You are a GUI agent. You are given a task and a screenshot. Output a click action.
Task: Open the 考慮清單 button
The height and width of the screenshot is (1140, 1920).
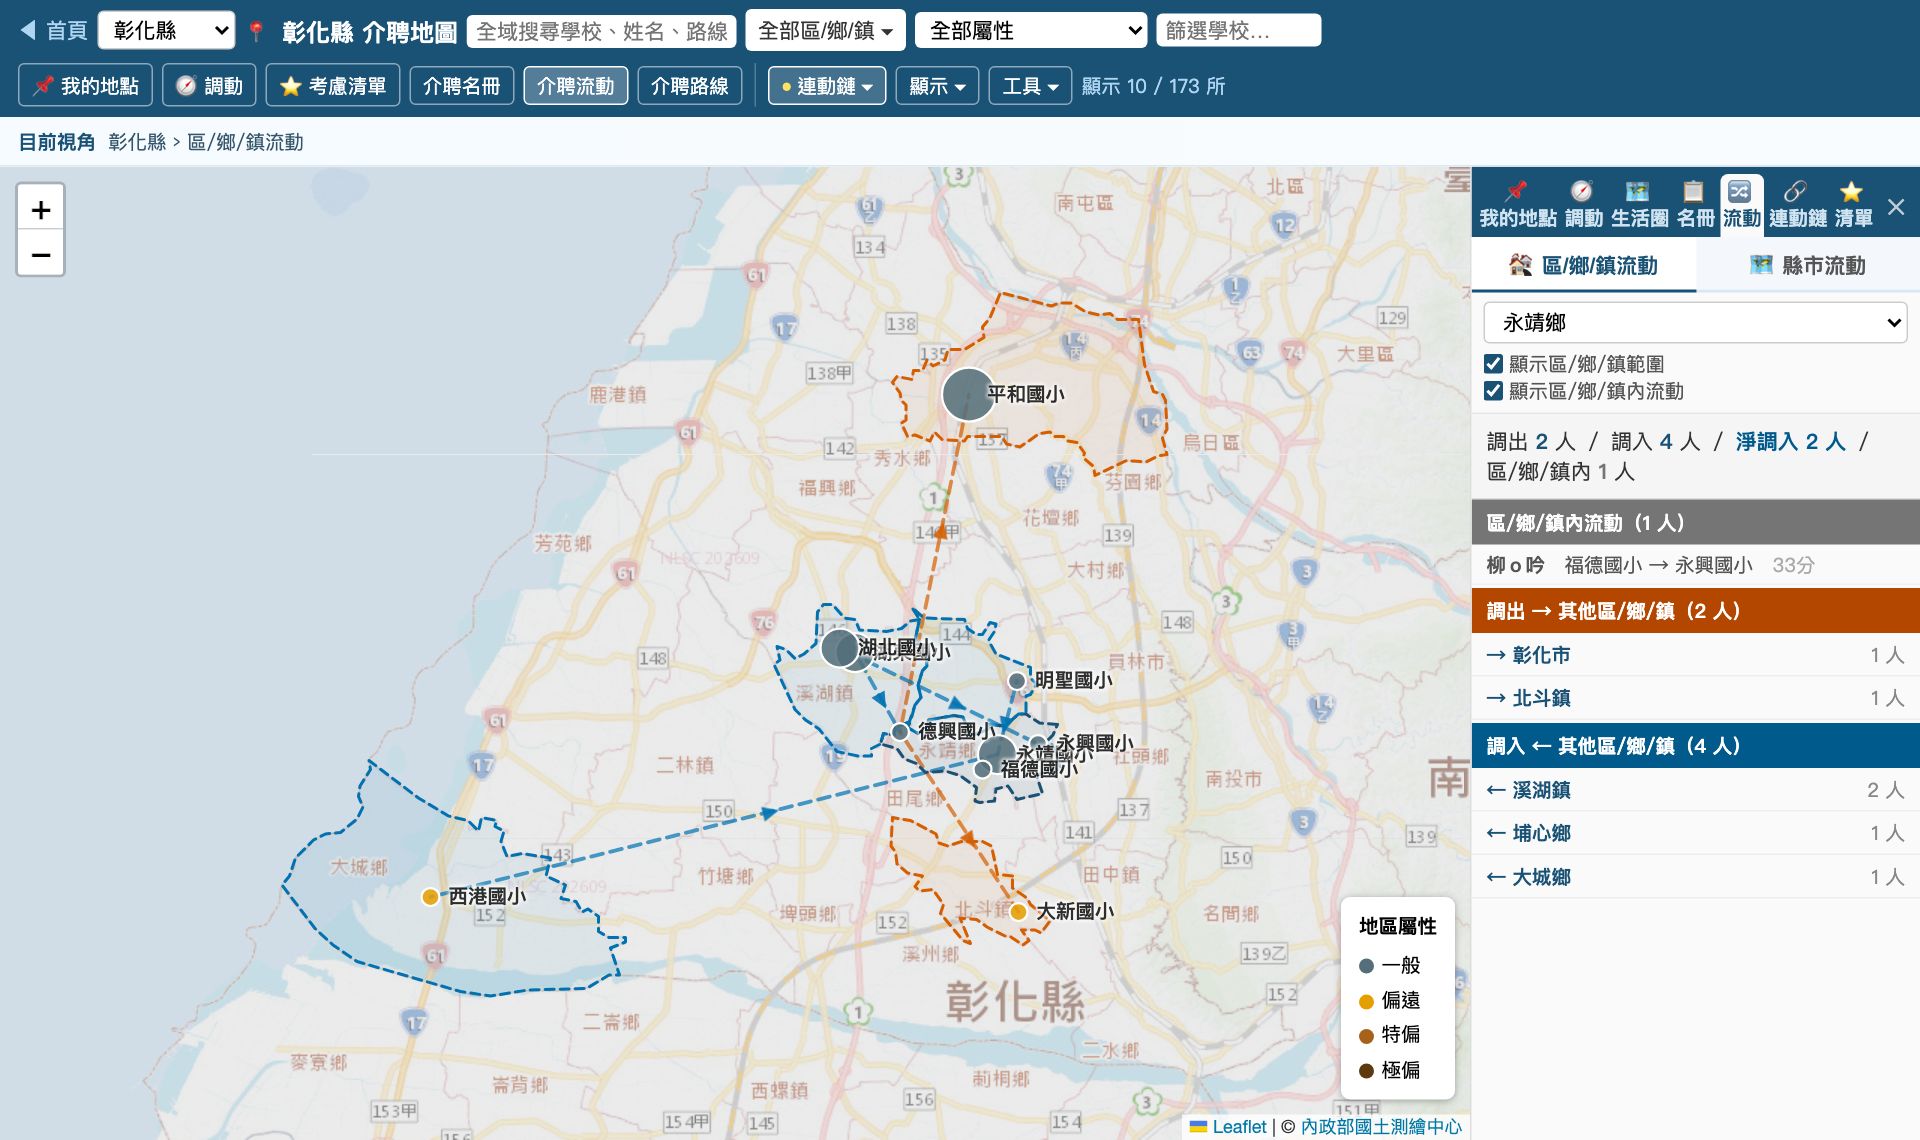[333, 86]
